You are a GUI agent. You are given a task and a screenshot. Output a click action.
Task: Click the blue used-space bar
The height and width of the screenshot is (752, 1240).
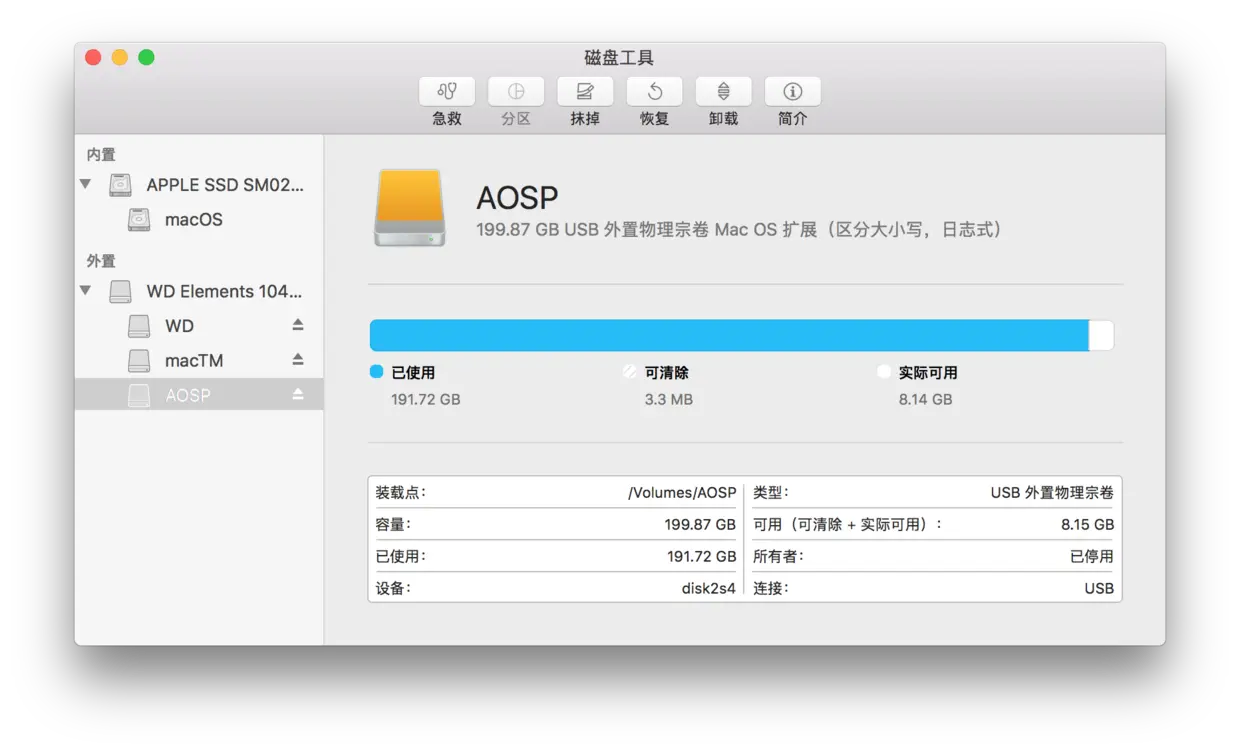[x=729, y=335]
